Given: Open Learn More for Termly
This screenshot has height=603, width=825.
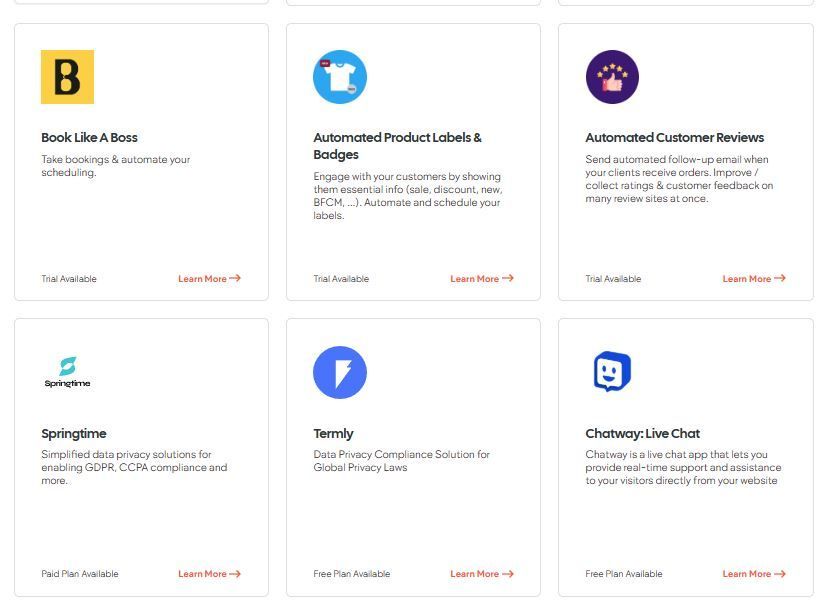Looking at the screenshot, I should click(x=482, y=574).
